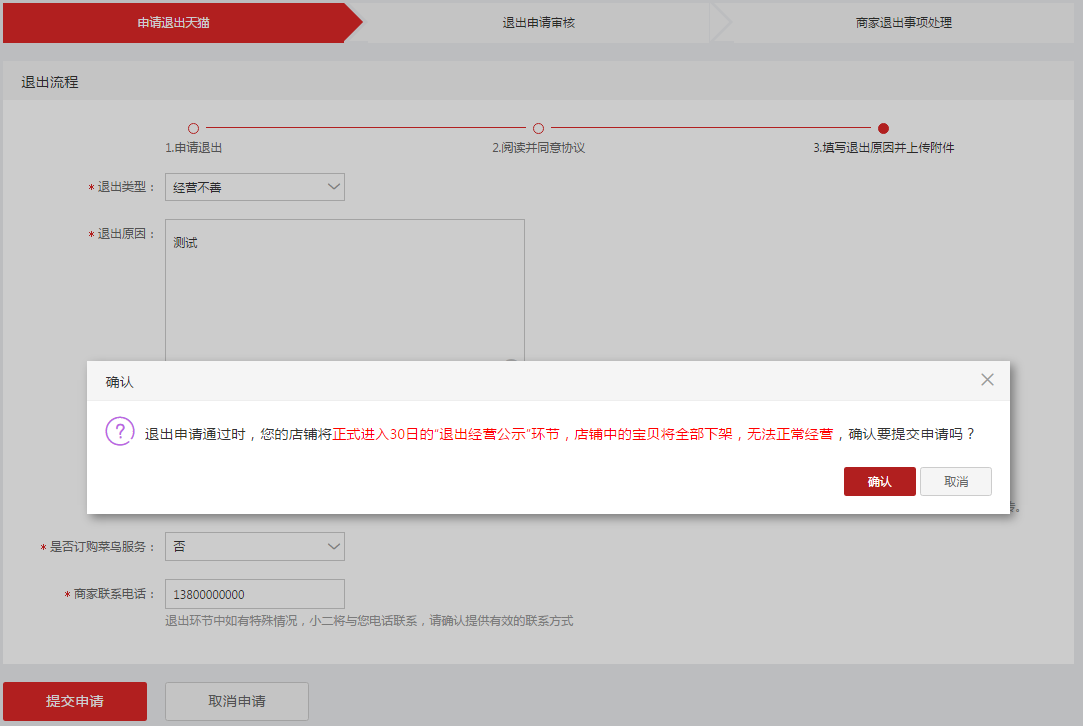
Task: Click the 2.阅读并同意协议 step label
Action: pyautogui.click(x=539, y=148)
